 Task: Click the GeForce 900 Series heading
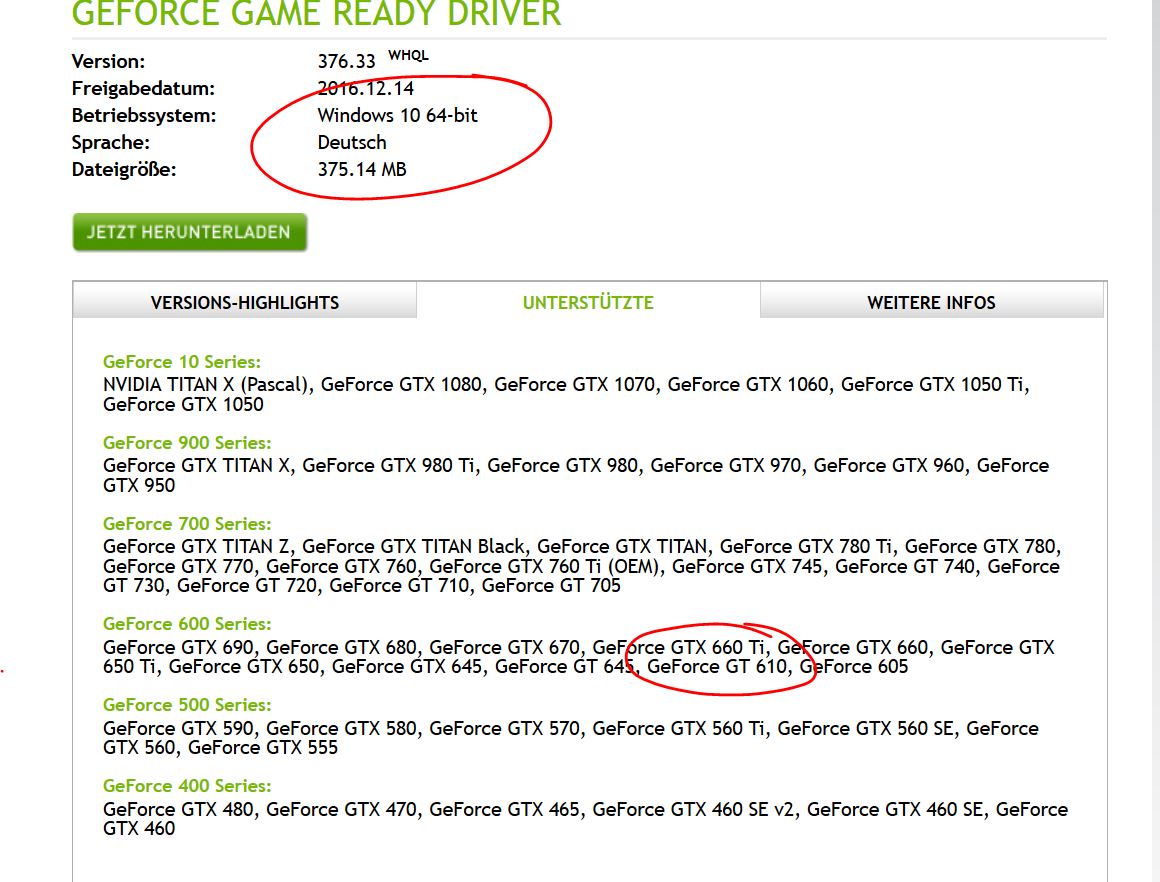[187, 442]
